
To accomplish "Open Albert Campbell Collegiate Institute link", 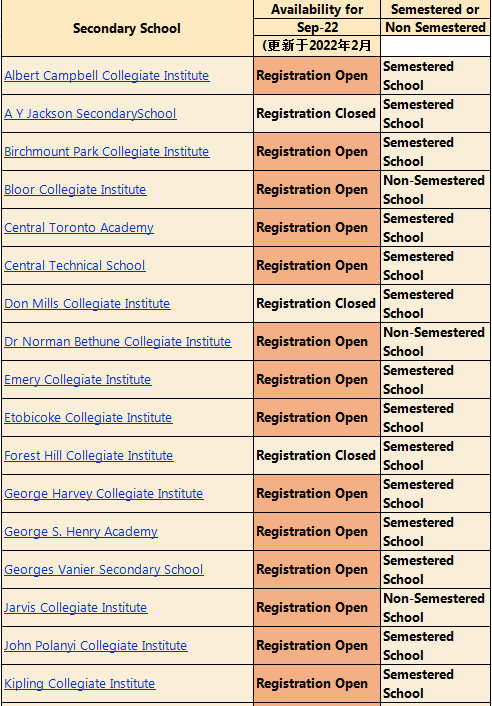I will coord(107,76).
